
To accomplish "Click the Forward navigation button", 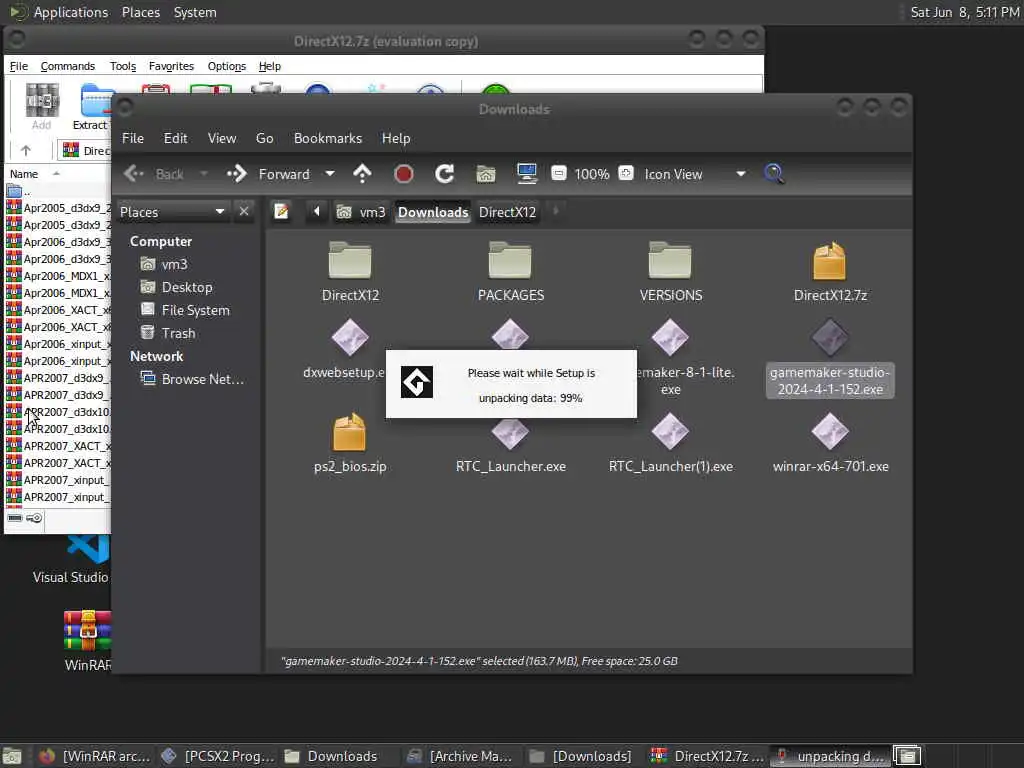I will point(268,174).
